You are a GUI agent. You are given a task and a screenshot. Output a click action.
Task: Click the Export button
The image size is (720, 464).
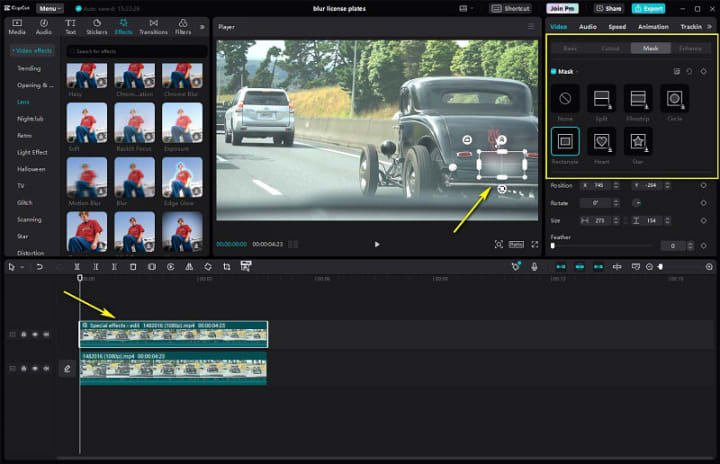point(648,8)
